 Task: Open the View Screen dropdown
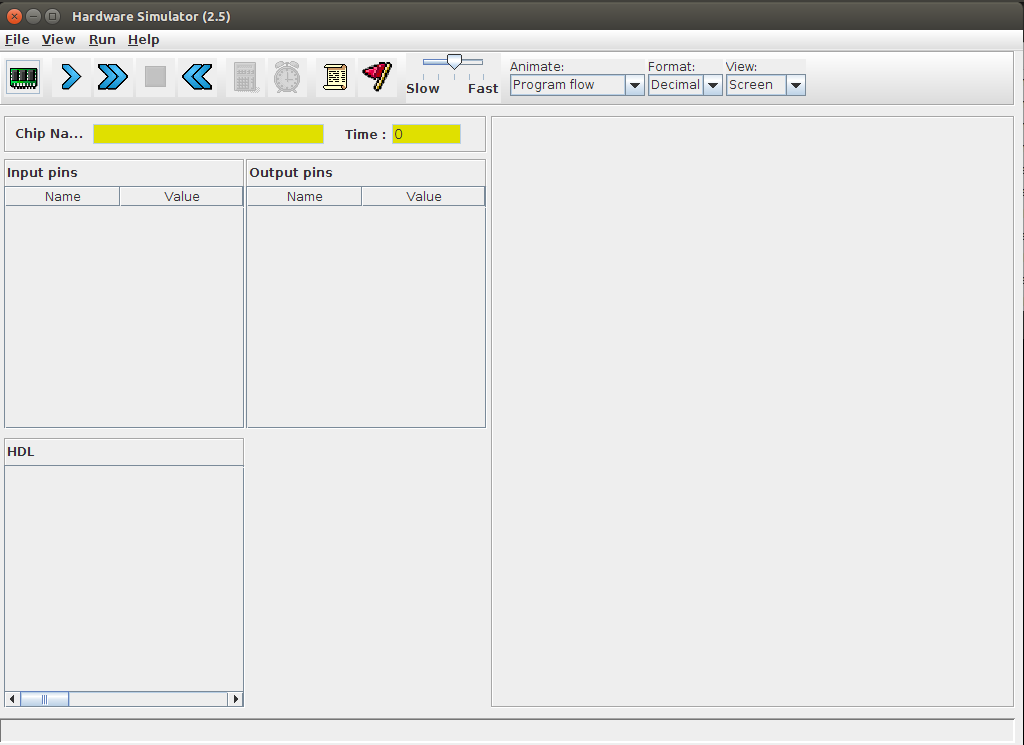[x=795, y=86]
